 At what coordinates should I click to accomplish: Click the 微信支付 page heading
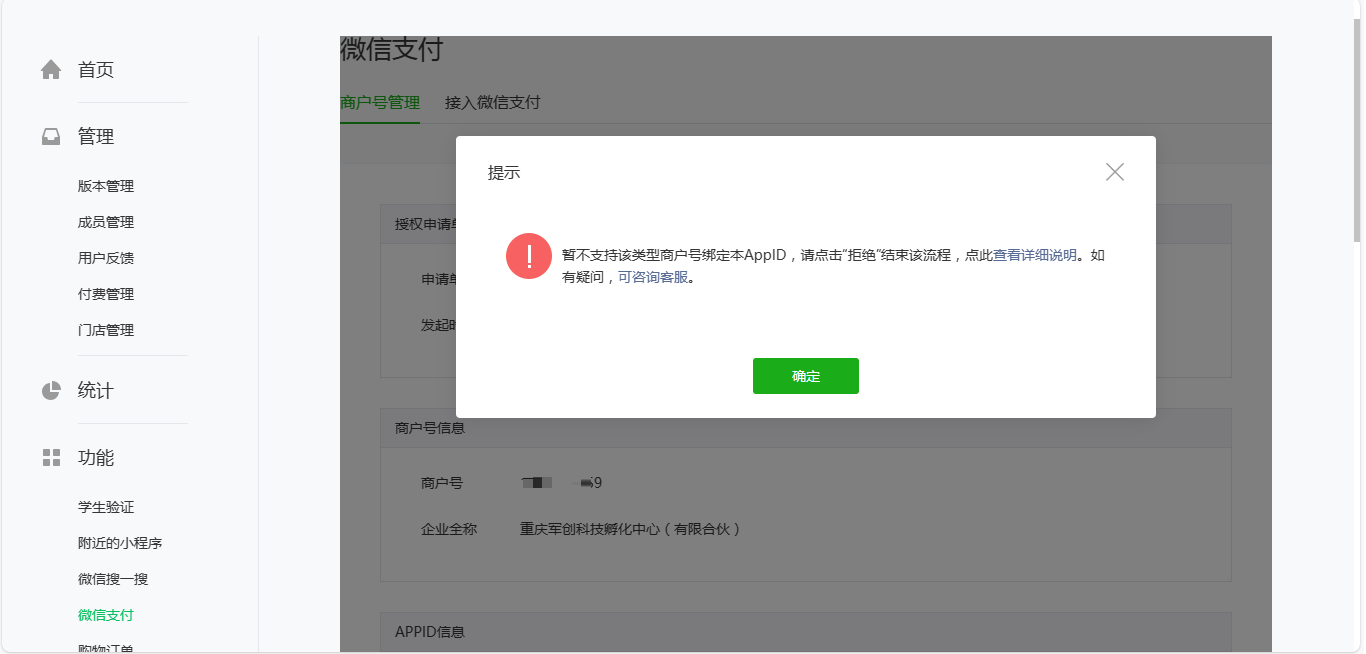pyautogui.click(x=392, y=49)
